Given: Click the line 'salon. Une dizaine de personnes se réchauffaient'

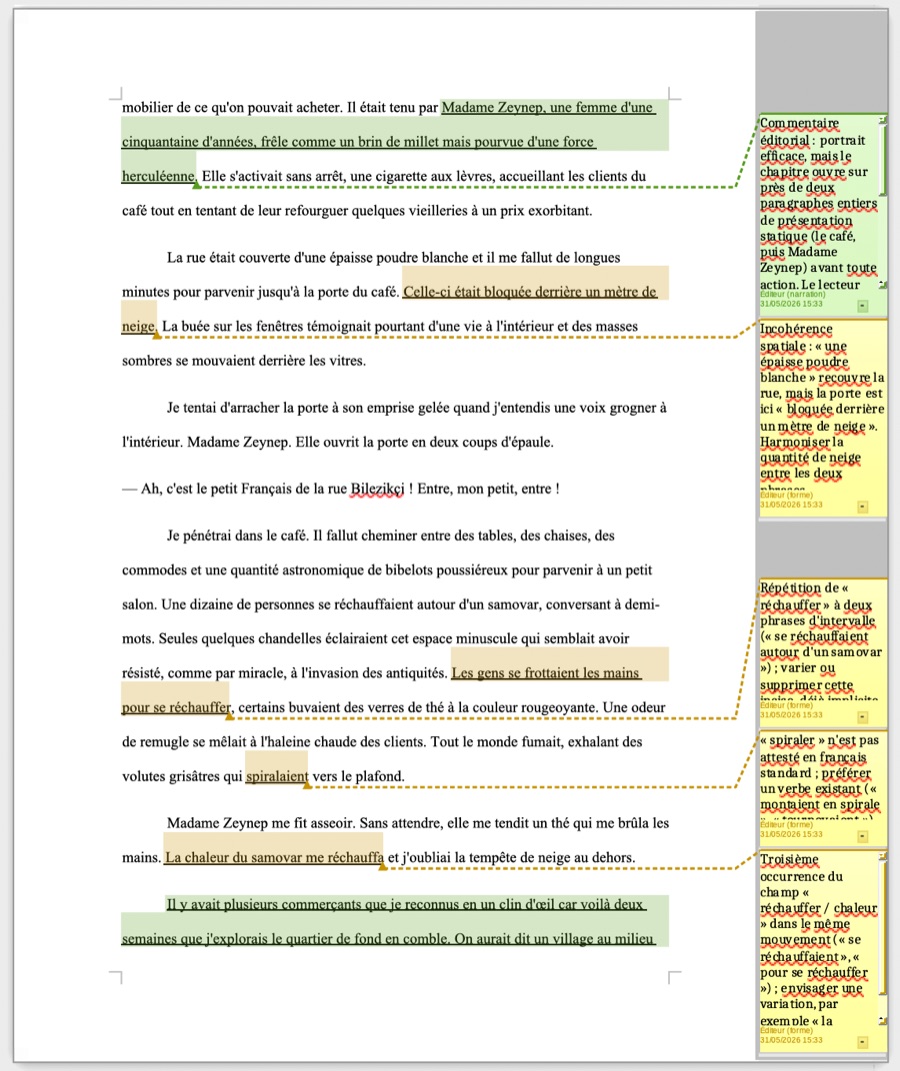Looking at the screenshot, I should click(391, 604).
